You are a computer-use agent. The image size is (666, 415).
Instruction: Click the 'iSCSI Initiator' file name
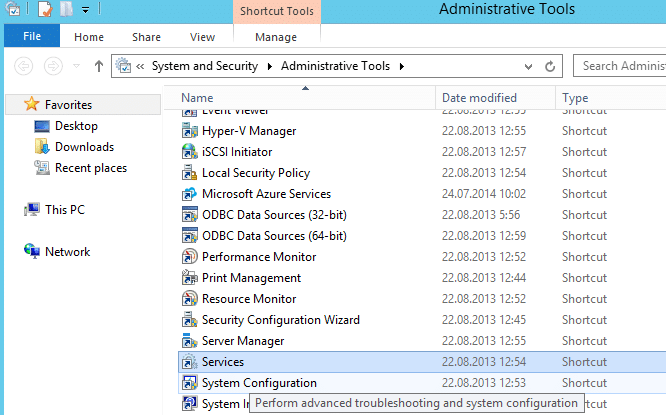pos(237,152)
